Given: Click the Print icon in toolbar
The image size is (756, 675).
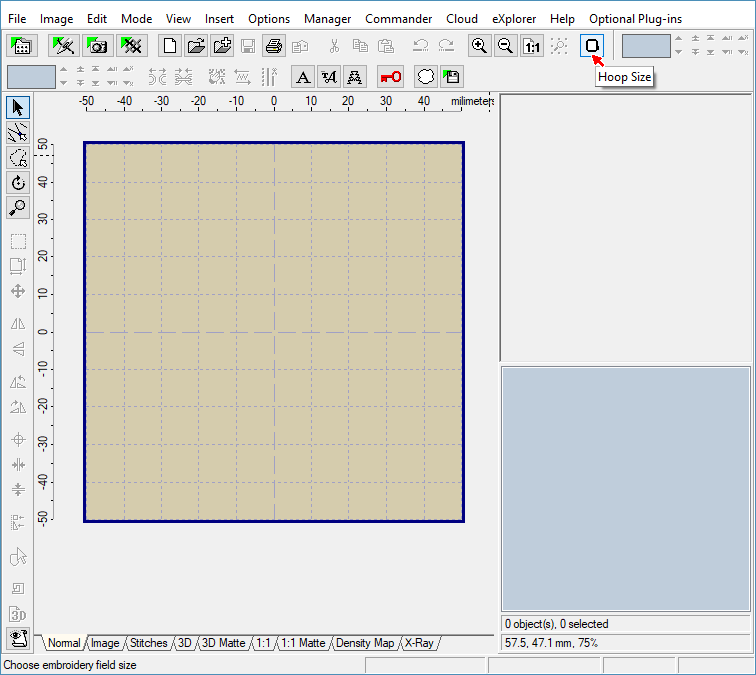Looking at the screenshot, I should [274, 46].
